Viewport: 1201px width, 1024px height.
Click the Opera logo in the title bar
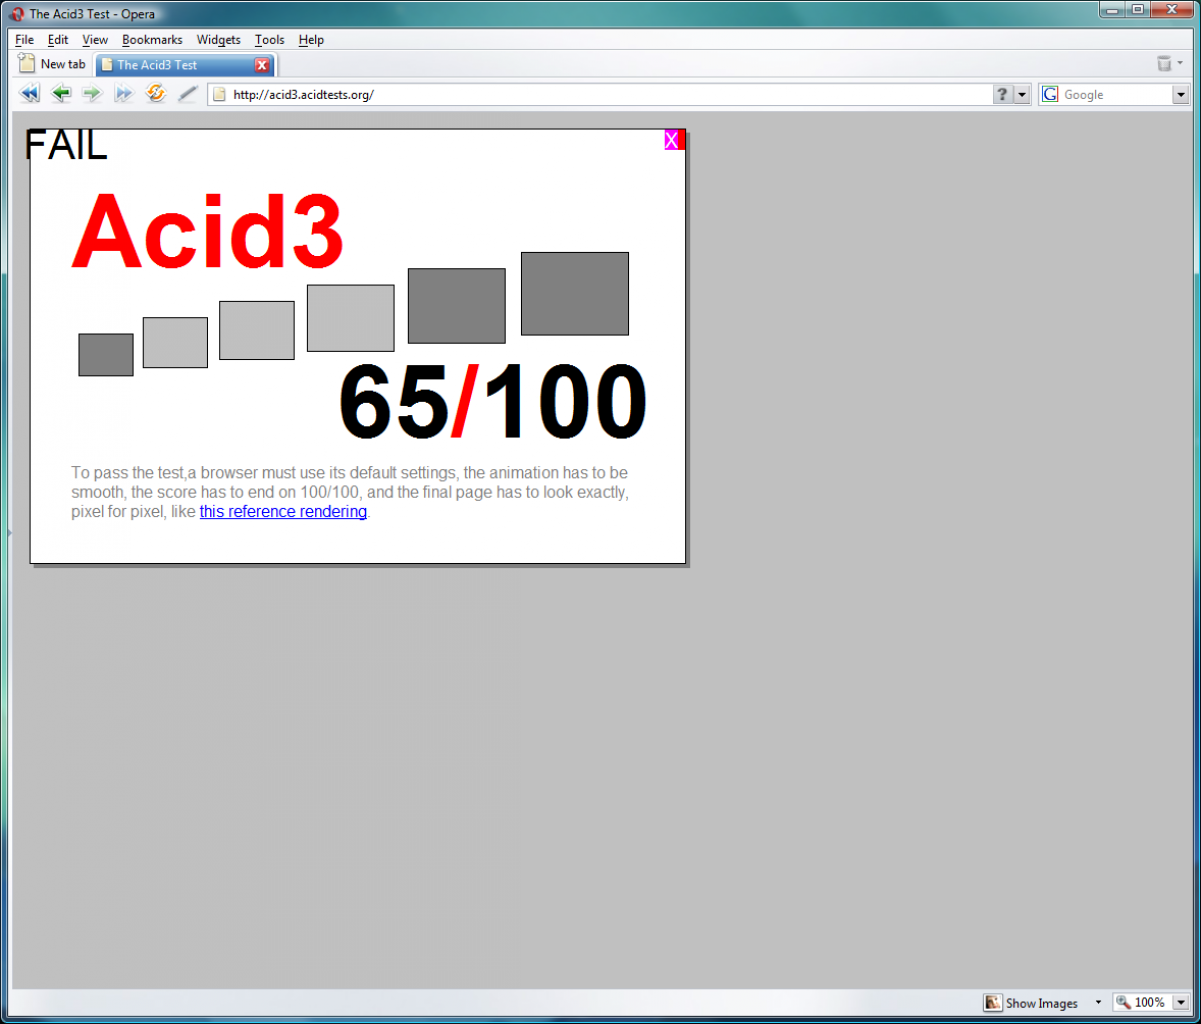(16, 14)
